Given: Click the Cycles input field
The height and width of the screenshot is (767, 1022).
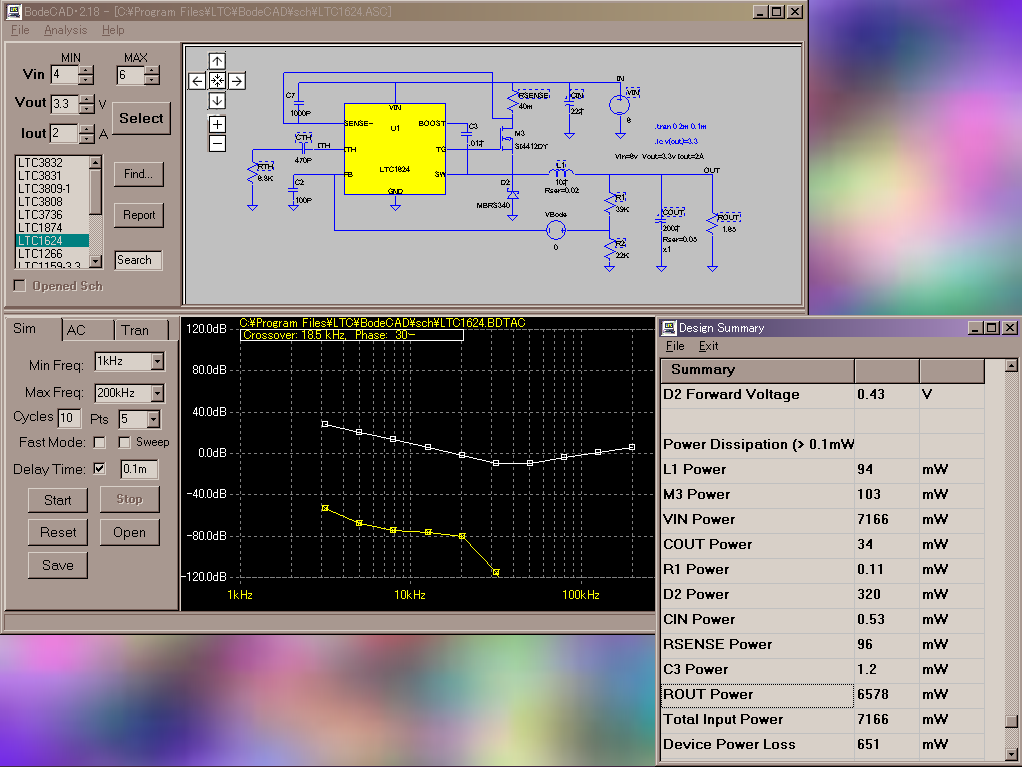Looking at the screenshot, I should coord(69,418).
